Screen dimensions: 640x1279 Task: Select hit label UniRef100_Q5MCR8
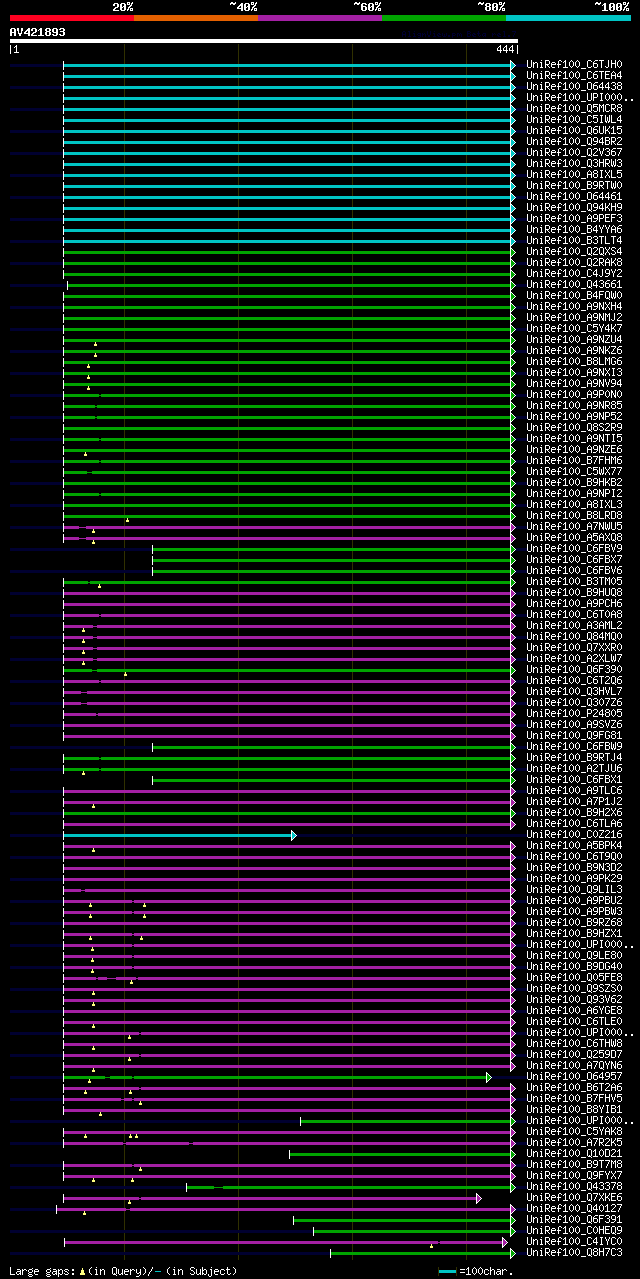tap(574, 108)
